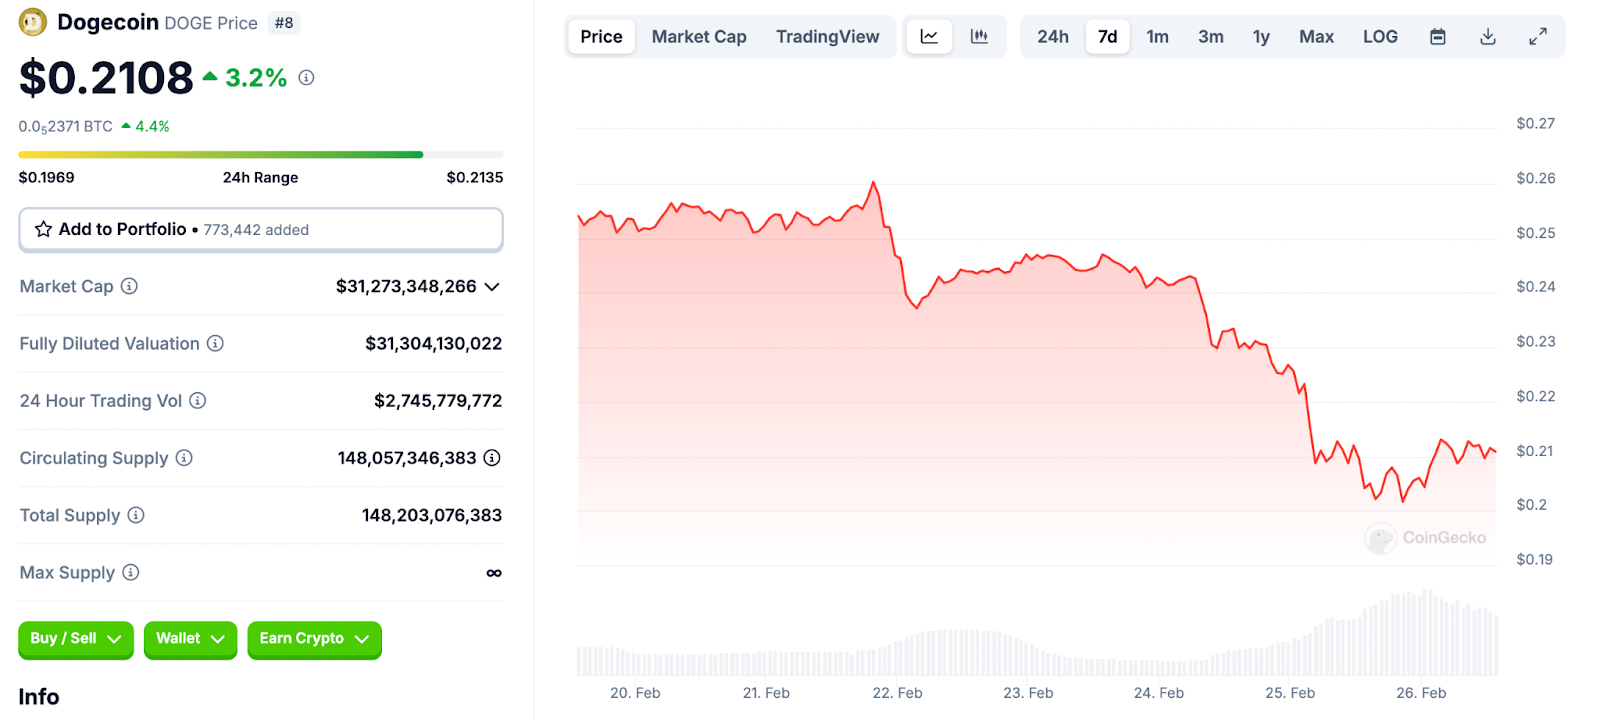Viewport: 1600px width, 720px height.
Task: Switch to candlestick chart view icon
Action: tap(979, 37)
